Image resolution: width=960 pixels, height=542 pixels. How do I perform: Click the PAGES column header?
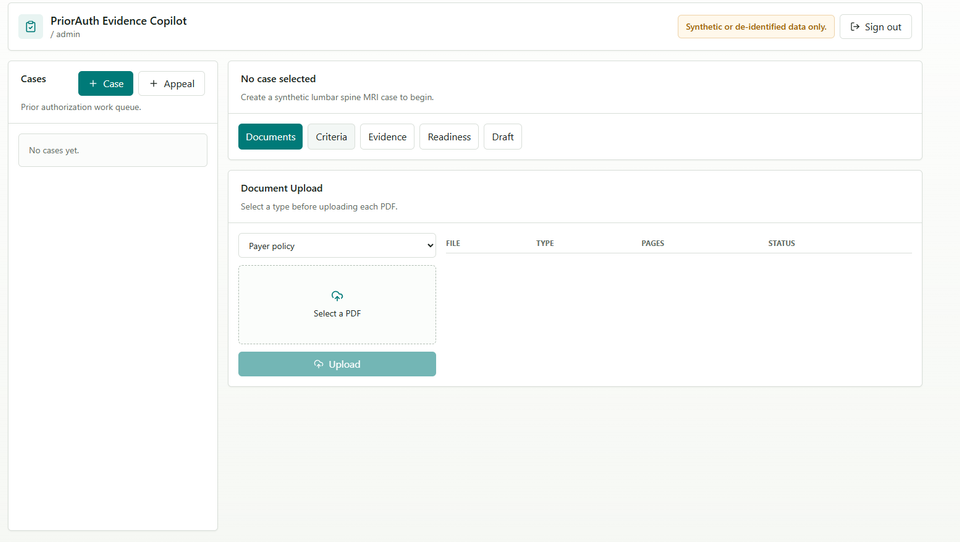pos(653,243)
